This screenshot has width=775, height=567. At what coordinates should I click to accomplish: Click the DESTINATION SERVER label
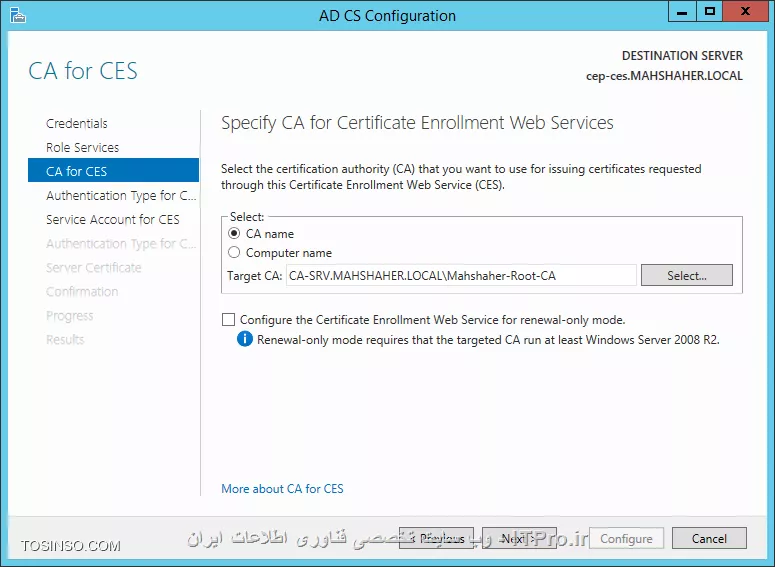(x=682, y=55)
